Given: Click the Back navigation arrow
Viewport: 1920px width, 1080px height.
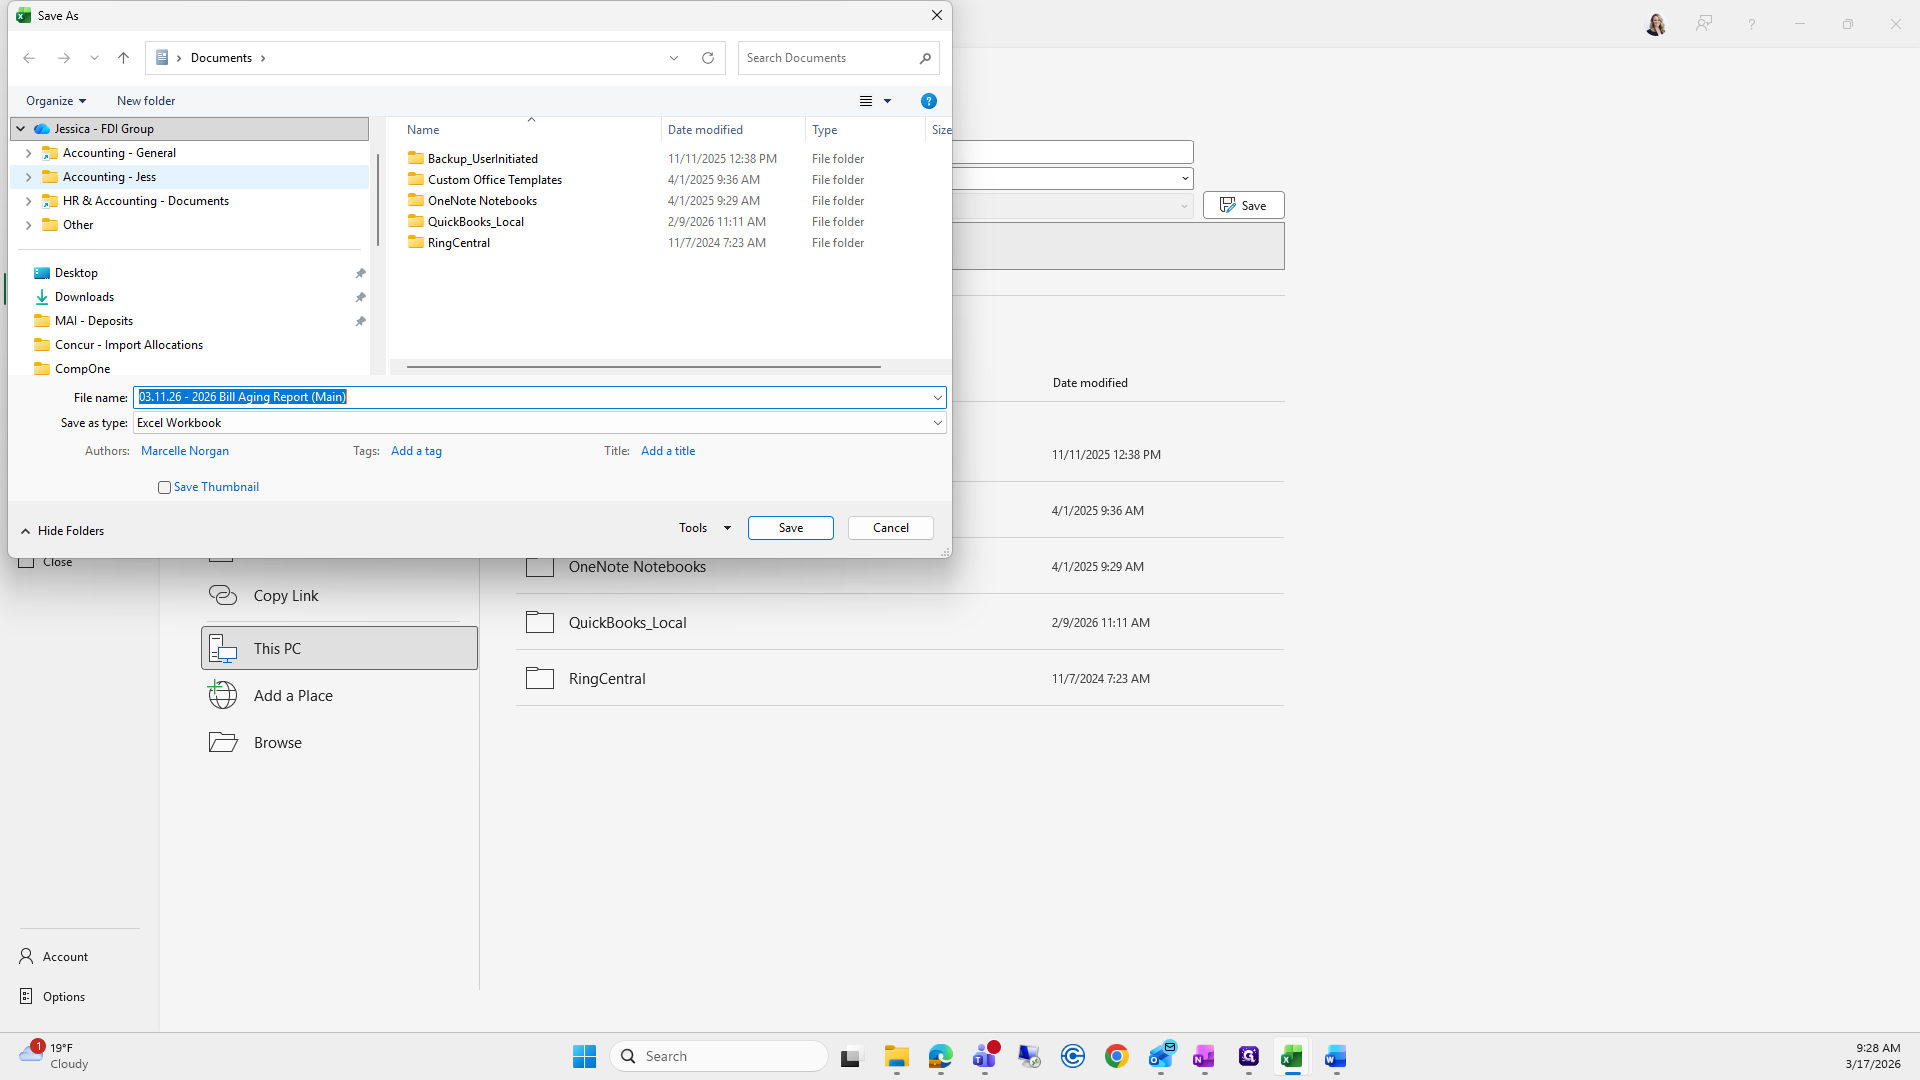Looking at the screenshot, I should pos(29,58).
